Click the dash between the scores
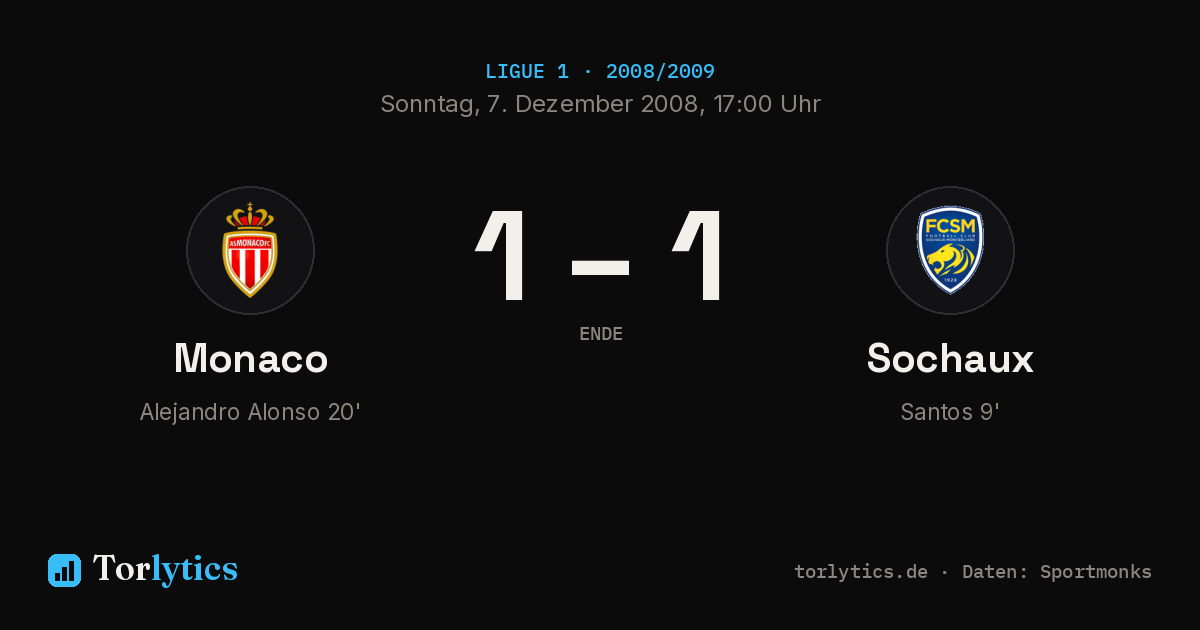The height and width of the screenshot is (630, 1200). point(600,267)
